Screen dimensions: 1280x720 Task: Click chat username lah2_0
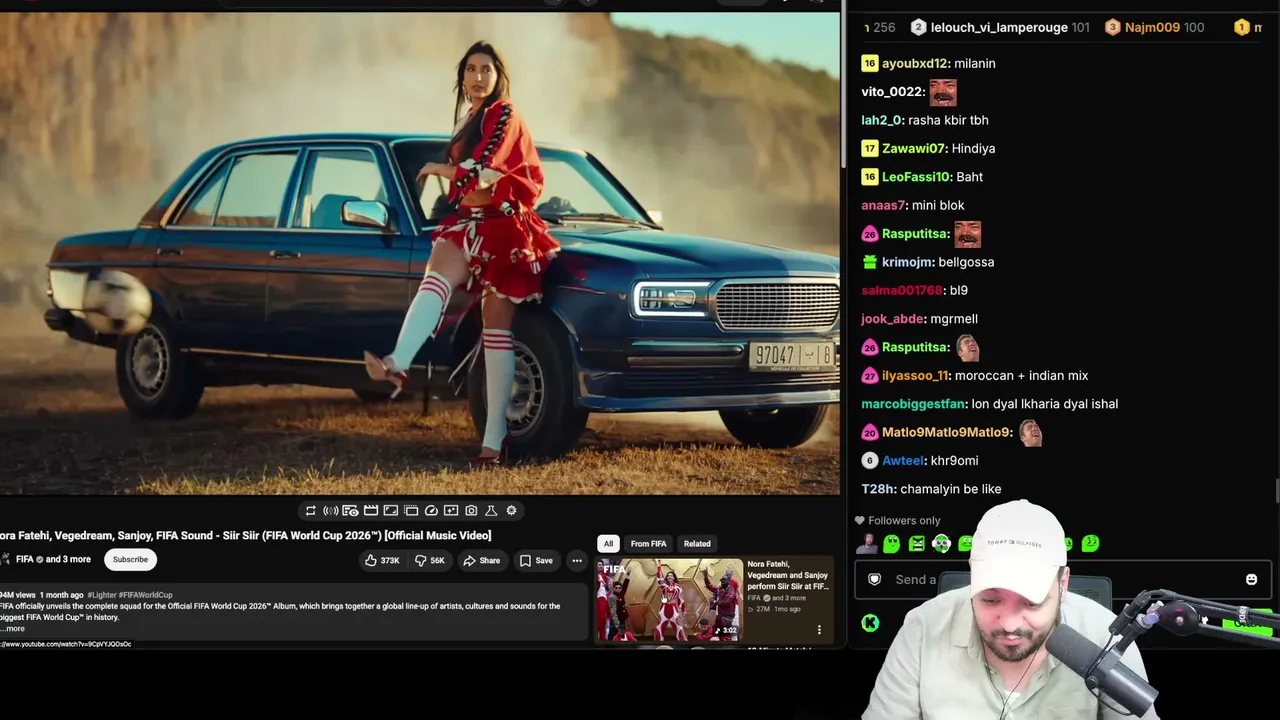tap(882, 120)
